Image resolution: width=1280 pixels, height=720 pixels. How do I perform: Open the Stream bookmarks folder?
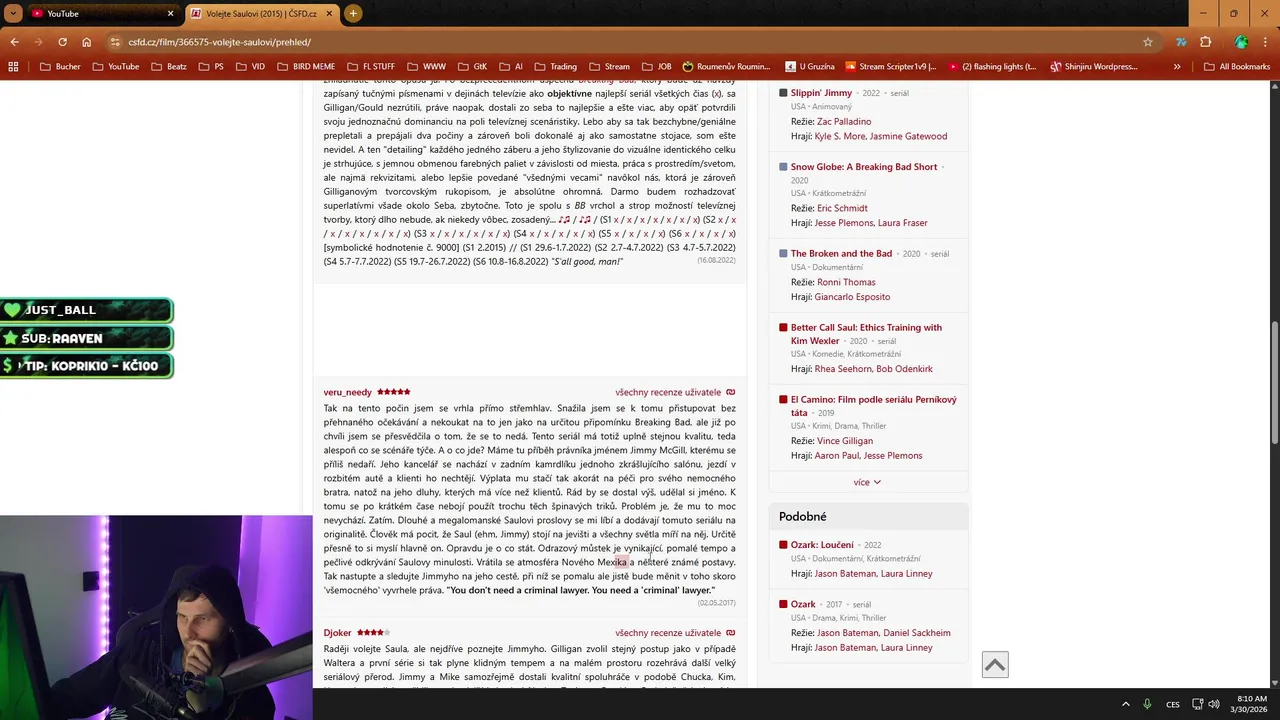(x=609, y=67)
